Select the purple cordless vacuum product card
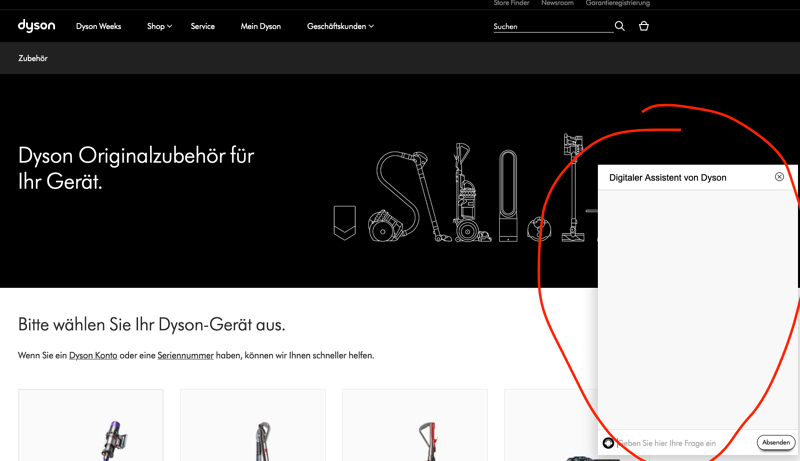This screenshot has width=800, height=461. pos(91,425)
